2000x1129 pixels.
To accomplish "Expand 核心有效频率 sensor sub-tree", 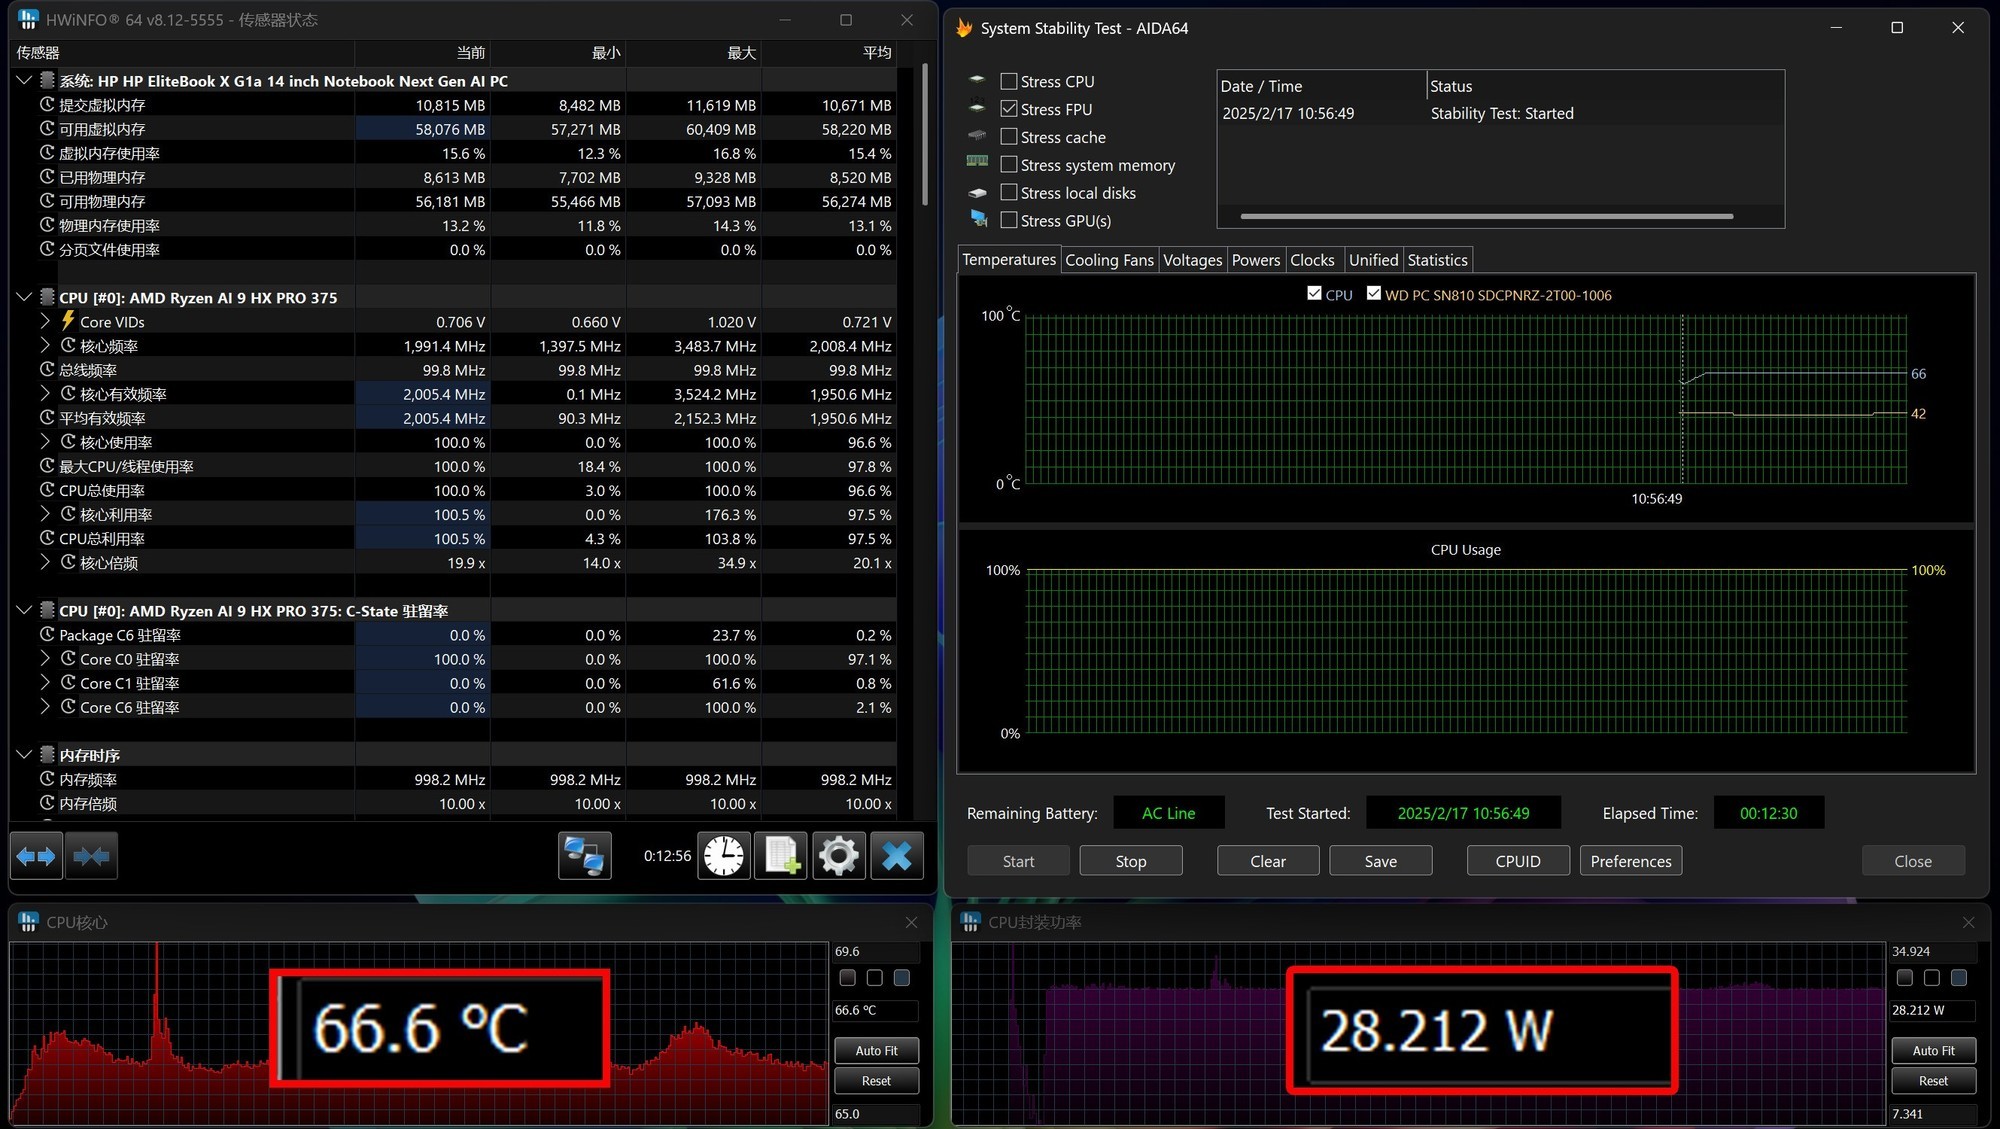I will [x=44, y=393].
